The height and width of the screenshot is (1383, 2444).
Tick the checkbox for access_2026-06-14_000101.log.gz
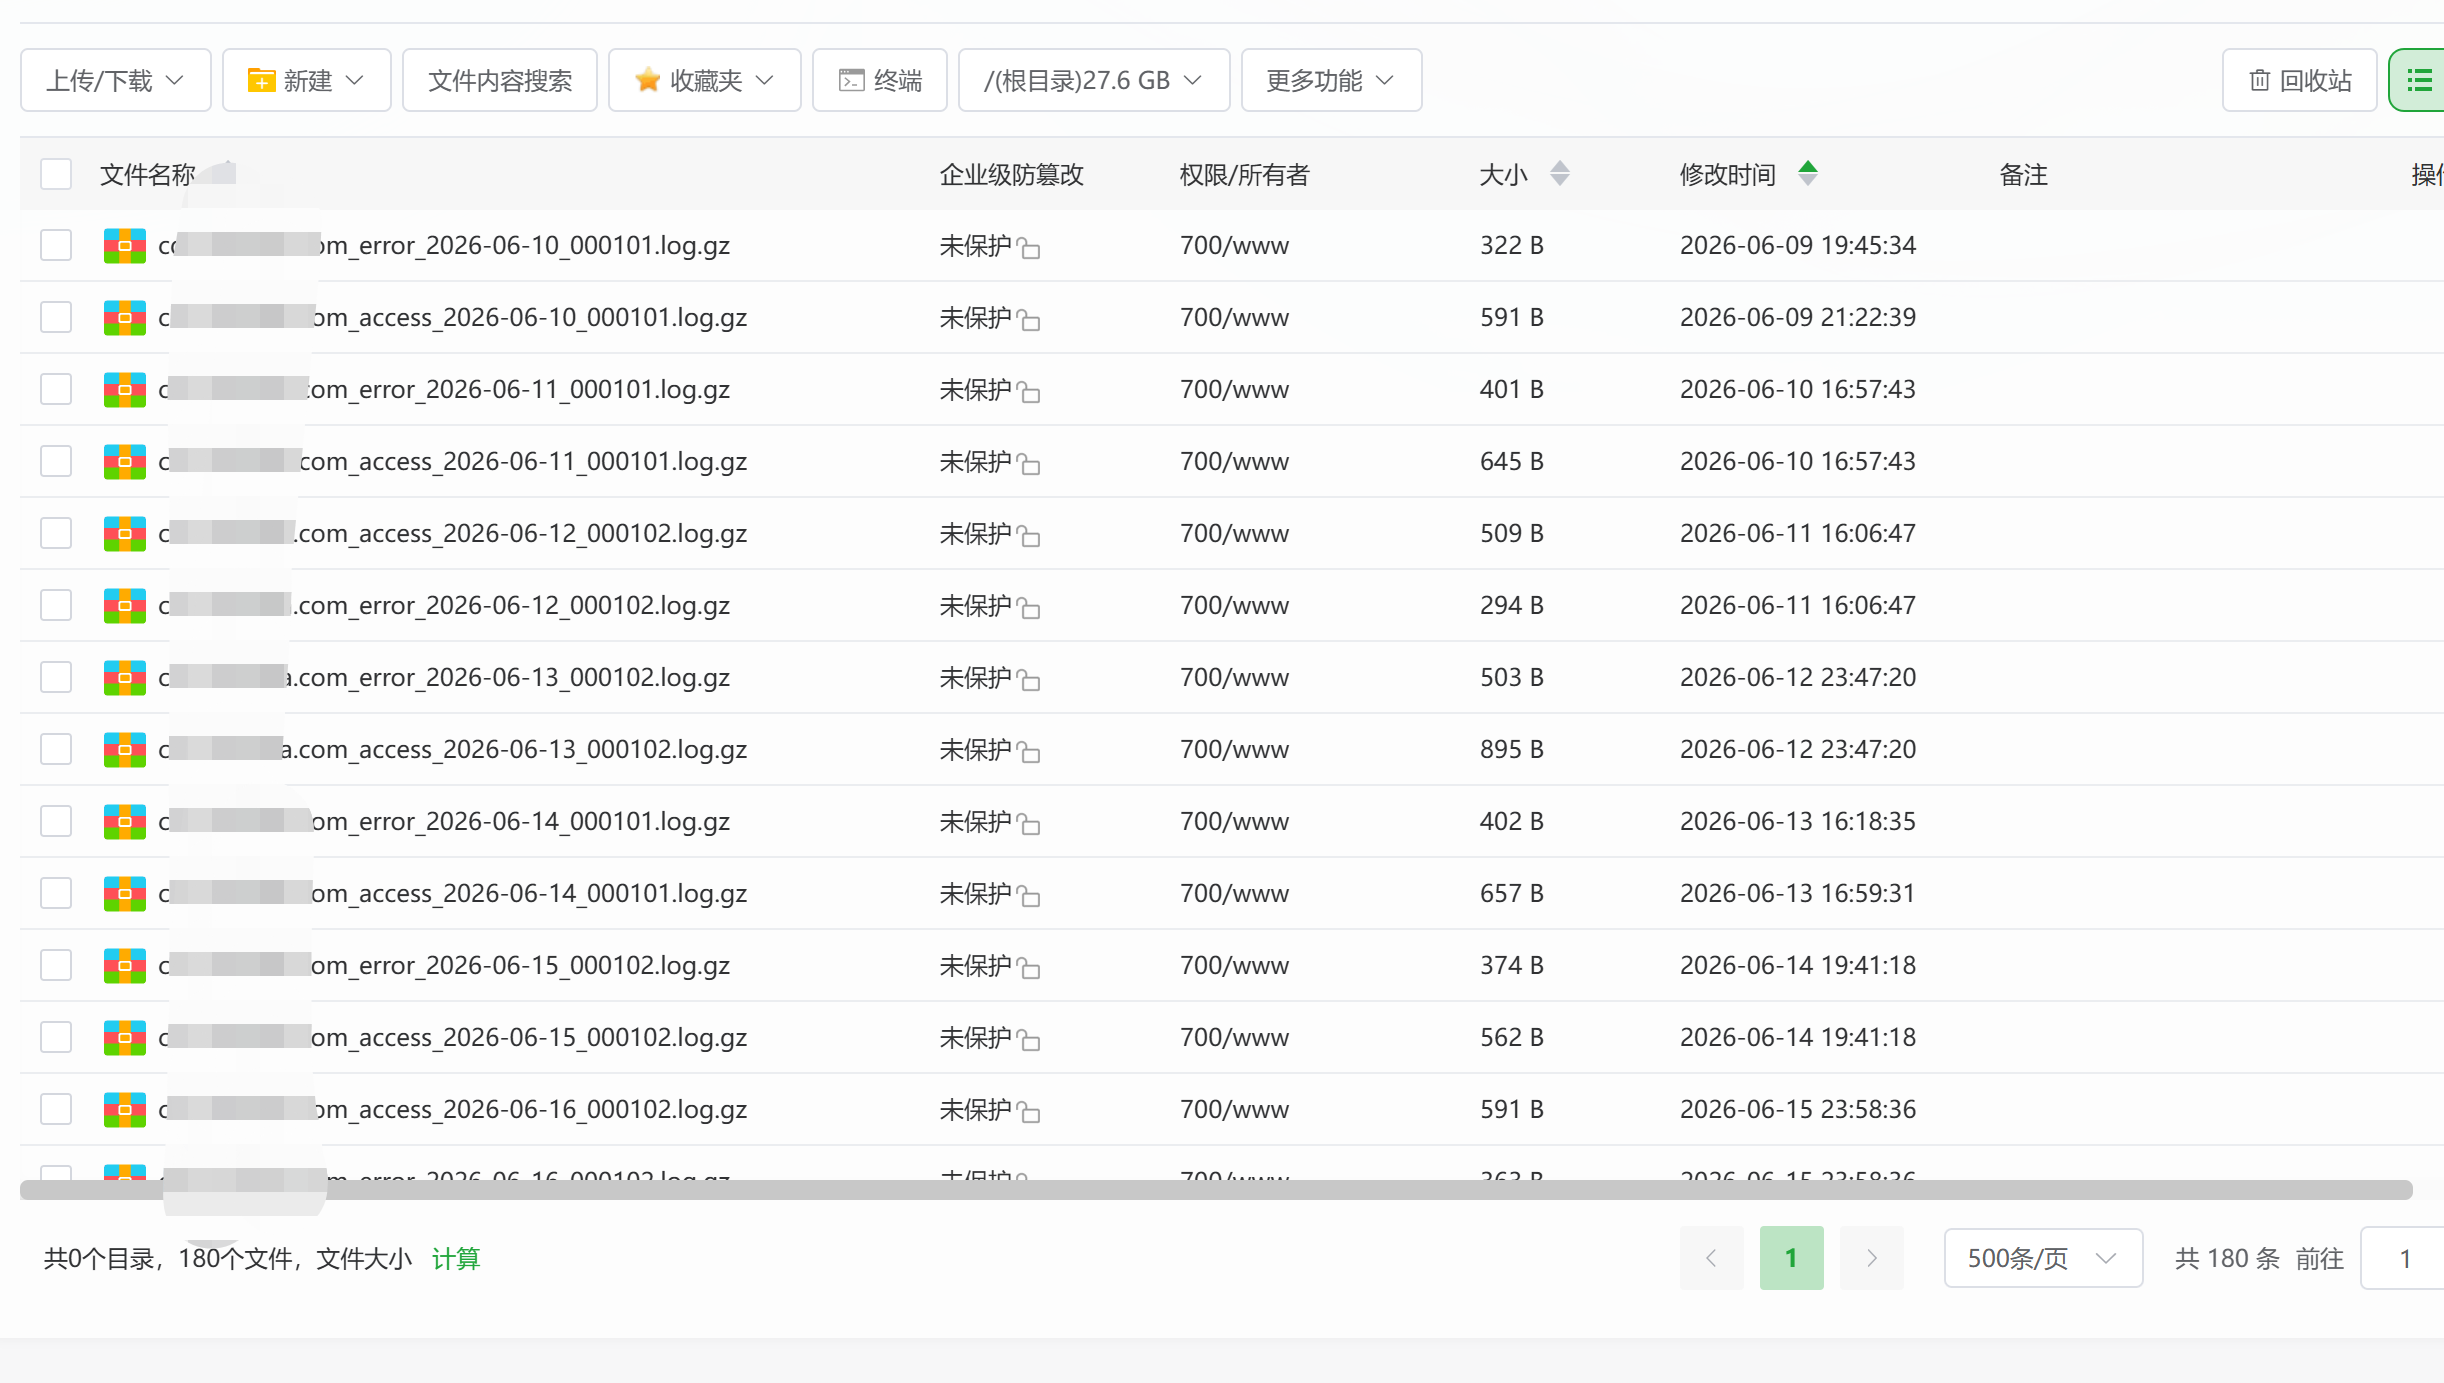pos(56,893)
